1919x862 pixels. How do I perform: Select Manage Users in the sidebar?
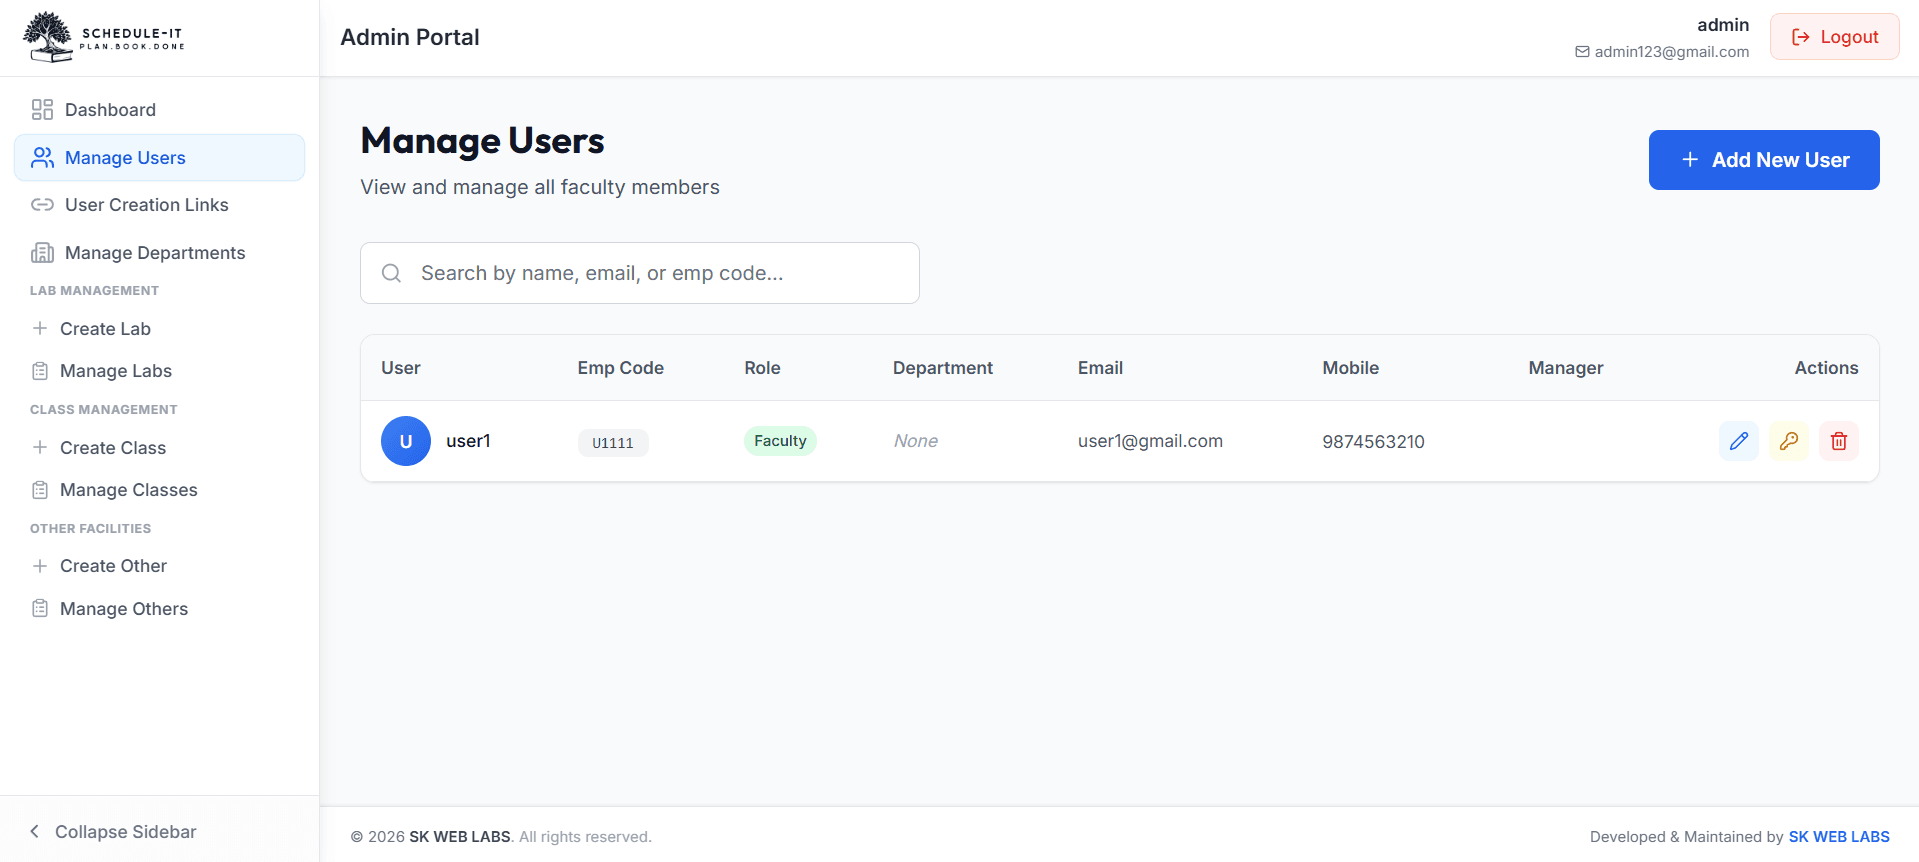click(159, 158)
